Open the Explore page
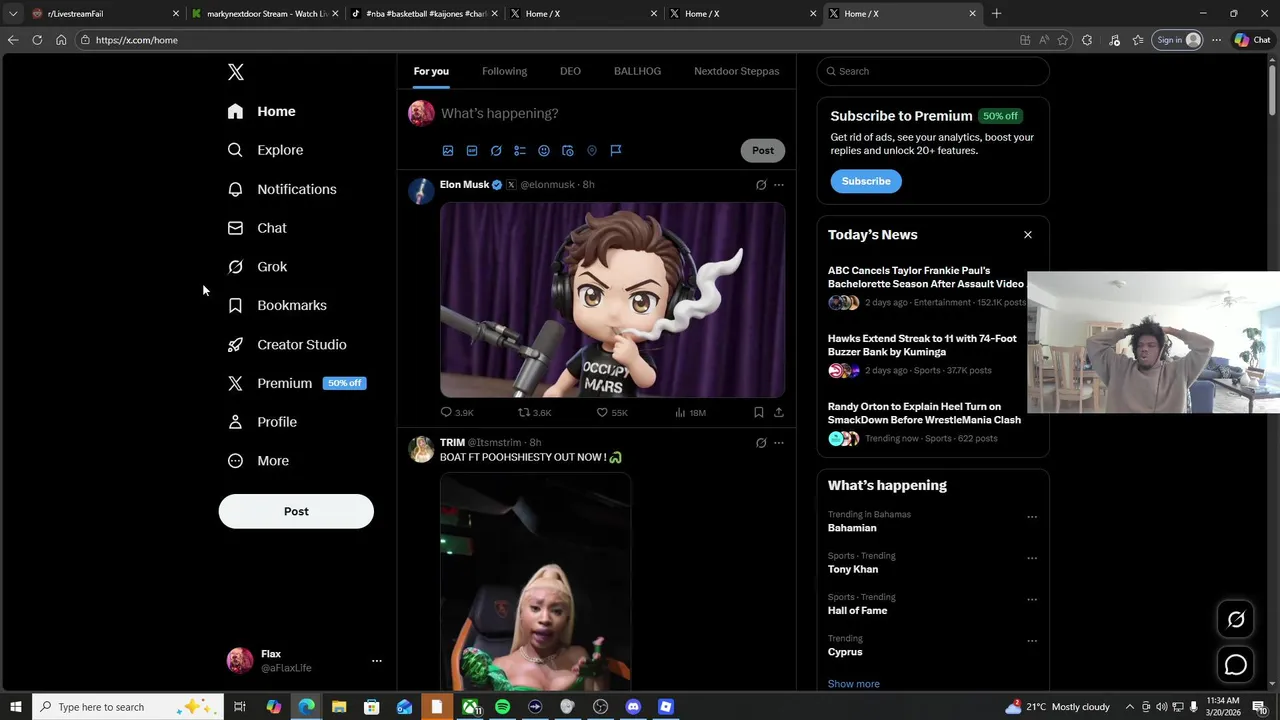 (x=266, y=150)
